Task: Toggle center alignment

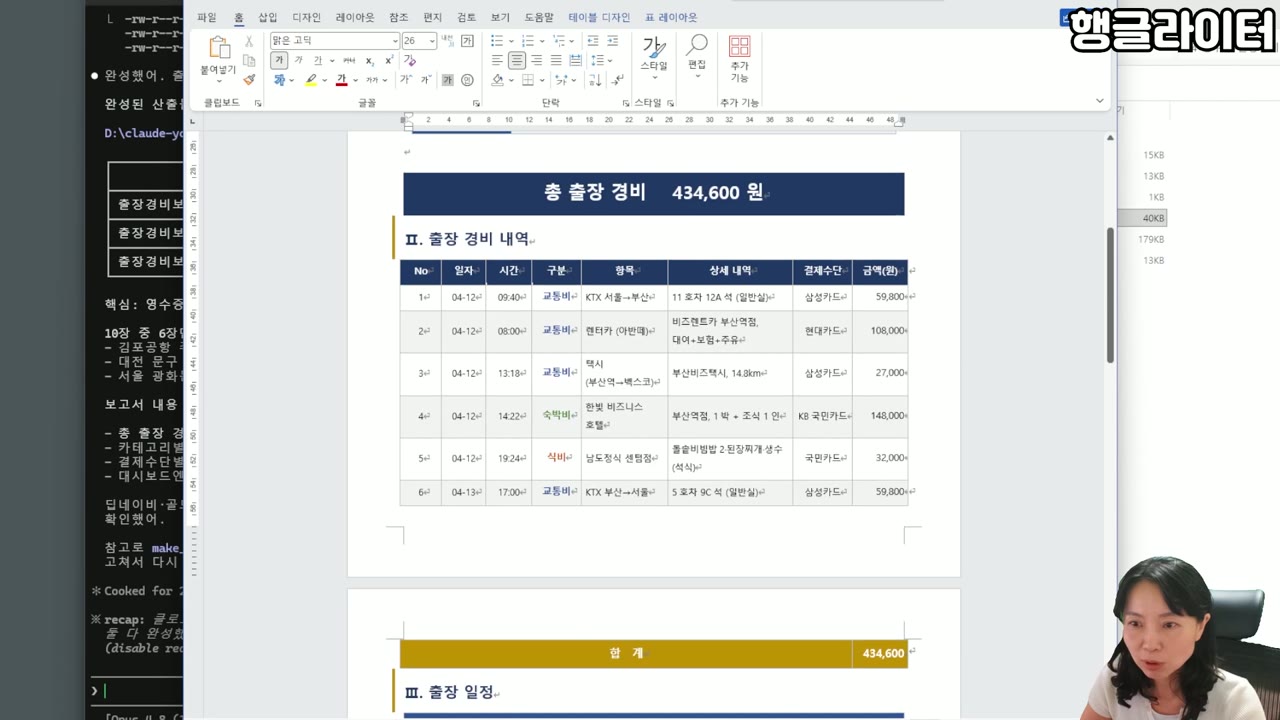Action: tap(517, 60)
